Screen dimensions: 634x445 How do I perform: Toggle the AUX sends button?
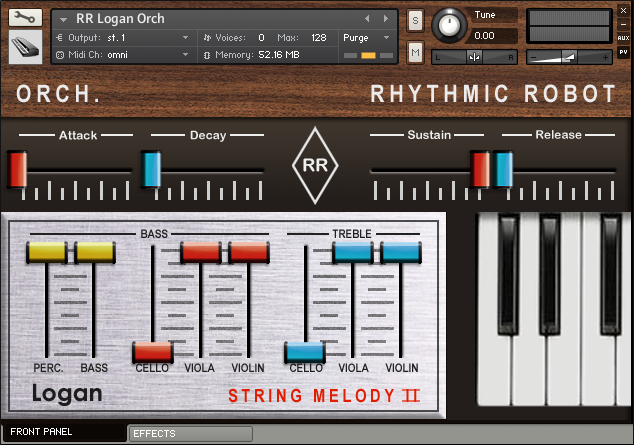click(x=623, y=38)
